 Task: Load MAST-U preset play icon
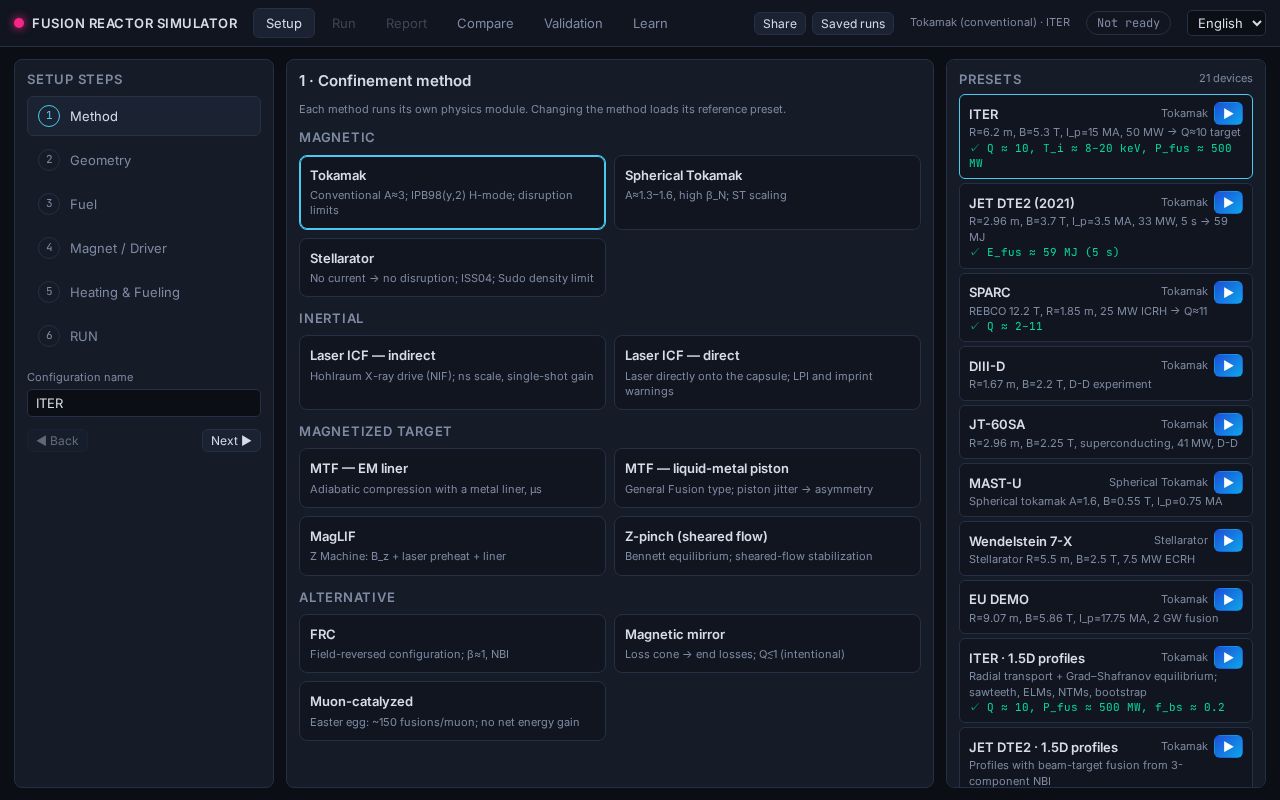[x=1228, y=483]
